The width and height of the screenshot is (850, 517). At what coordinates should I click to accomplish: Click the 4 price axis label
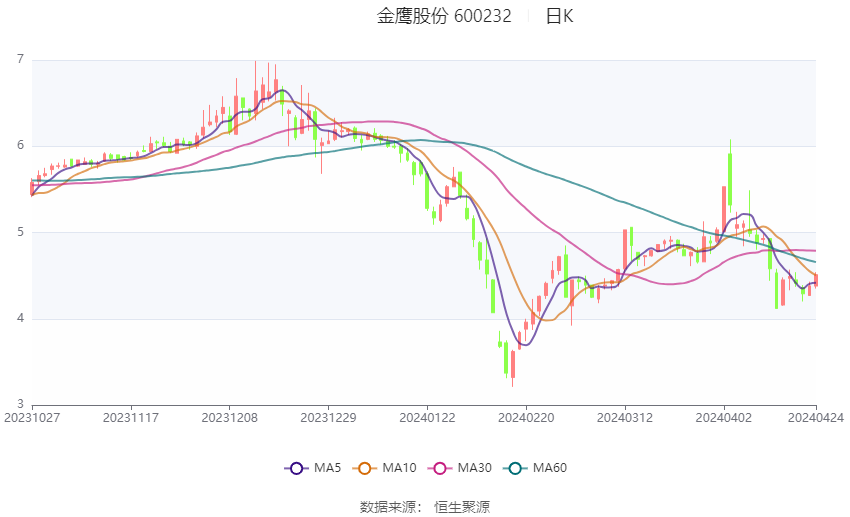click(21, 318)
